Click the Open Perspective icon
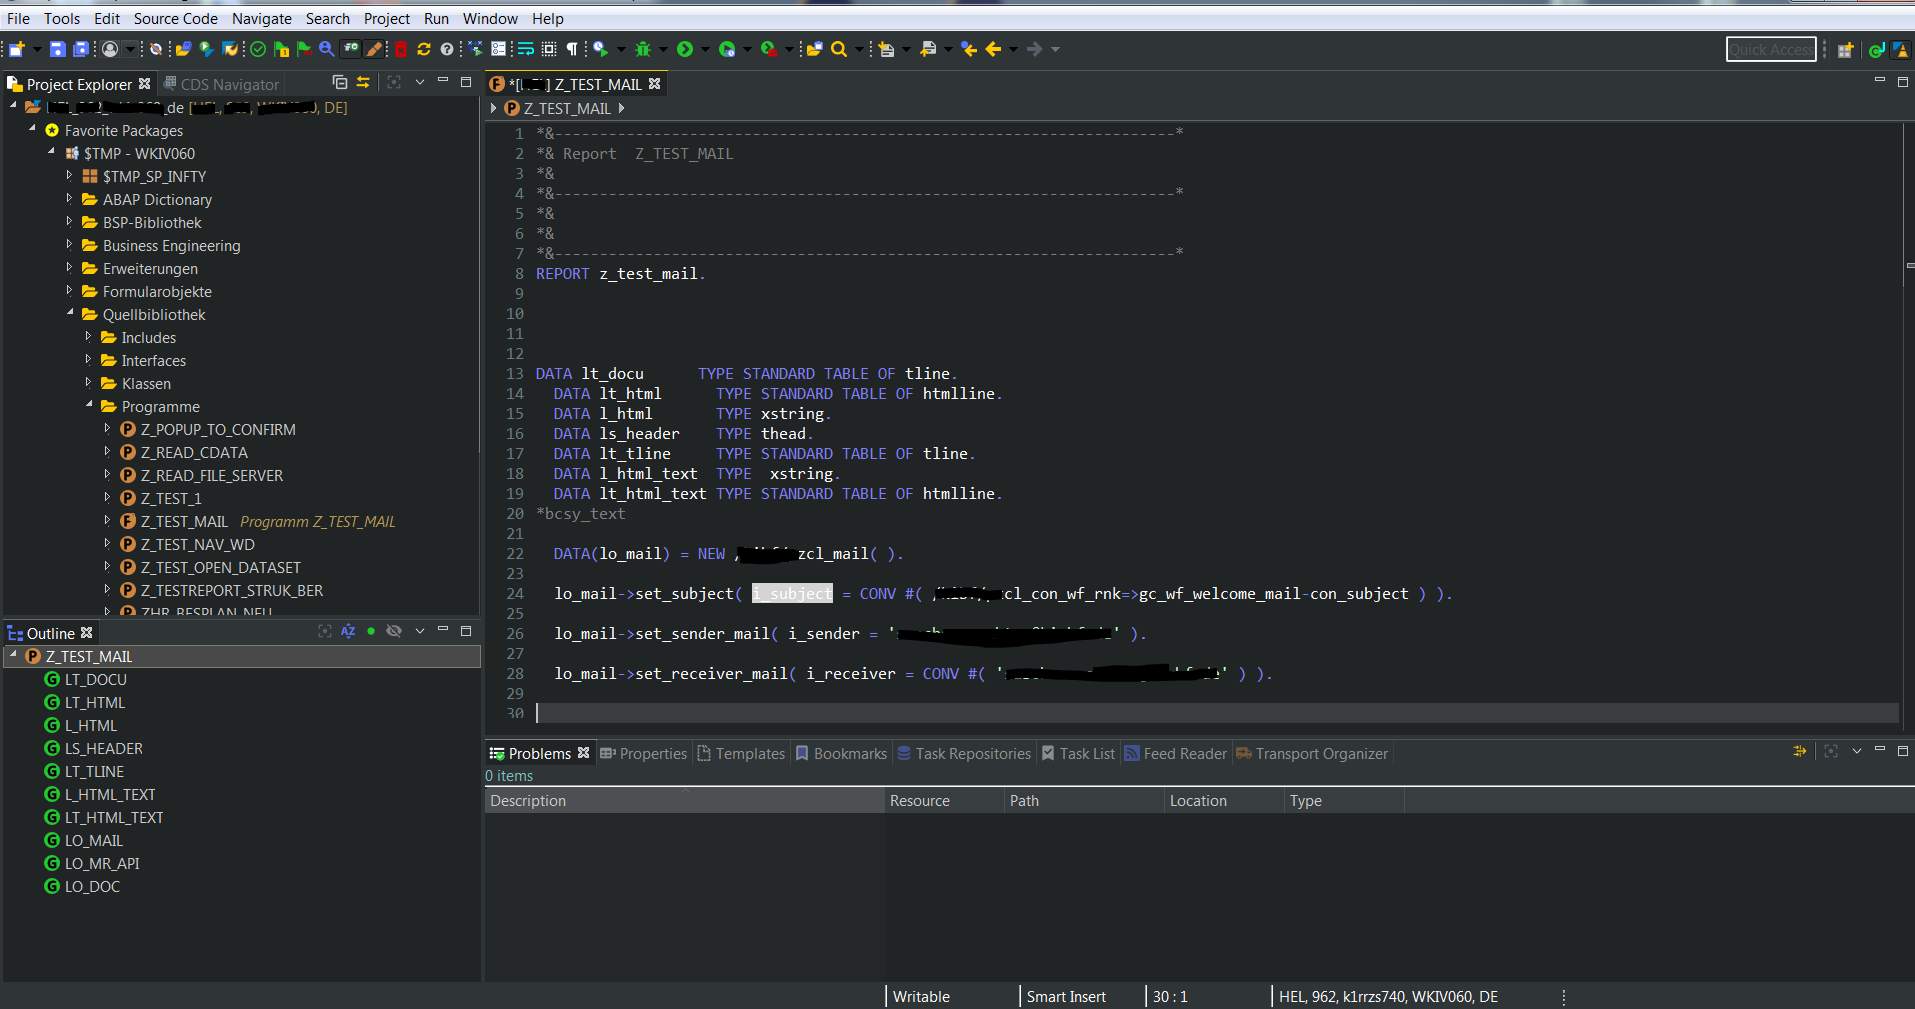This screenshot has width=1915, height=1009. (x=1845, y=50)
